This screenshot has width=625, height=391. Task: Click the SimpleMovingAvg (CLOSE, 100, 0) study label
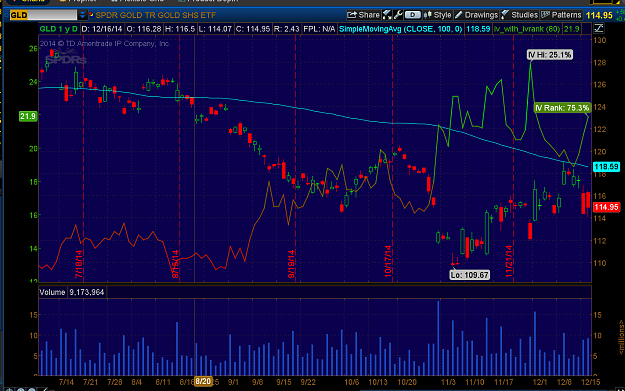tap(401, 29)
